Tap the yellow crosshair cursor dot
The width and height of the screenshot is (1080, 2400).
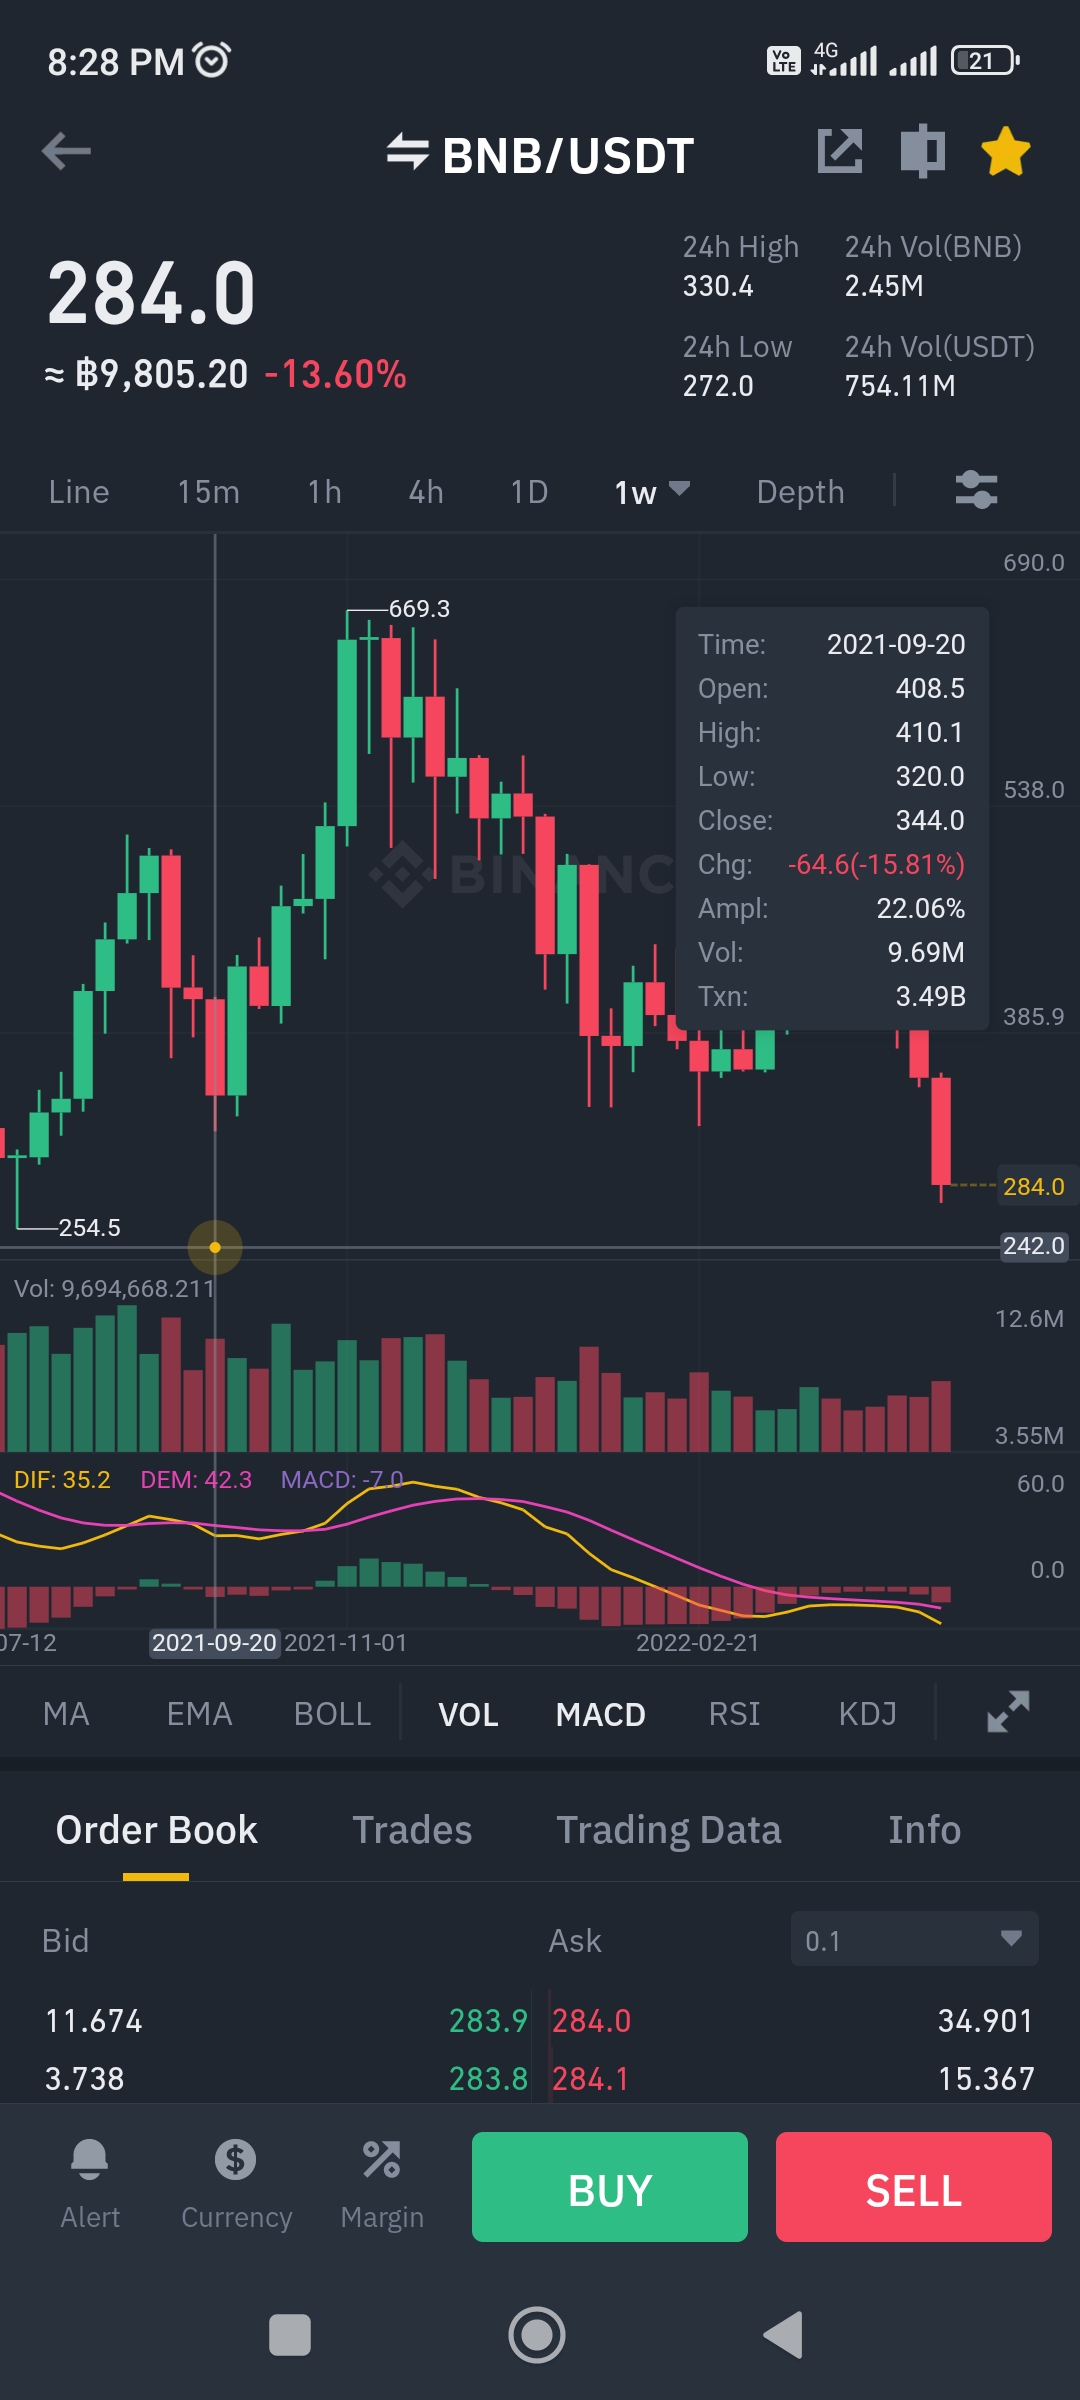coord(215,1247)
